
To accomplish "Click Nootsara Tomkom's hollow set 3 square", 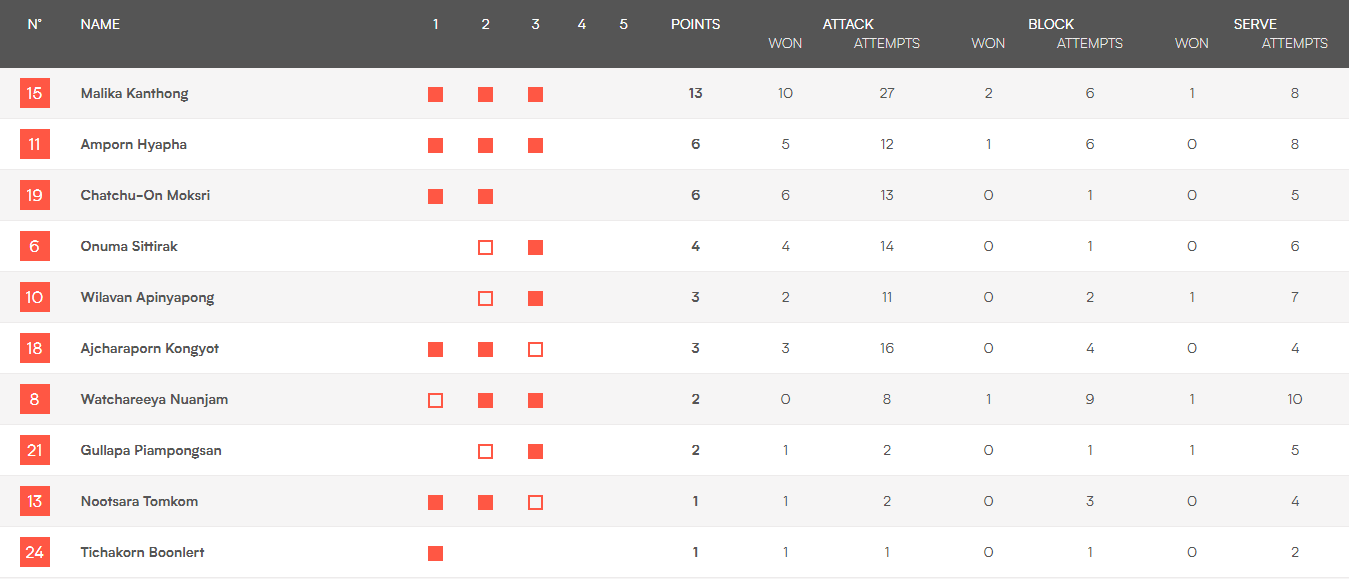I will [535, 502].
